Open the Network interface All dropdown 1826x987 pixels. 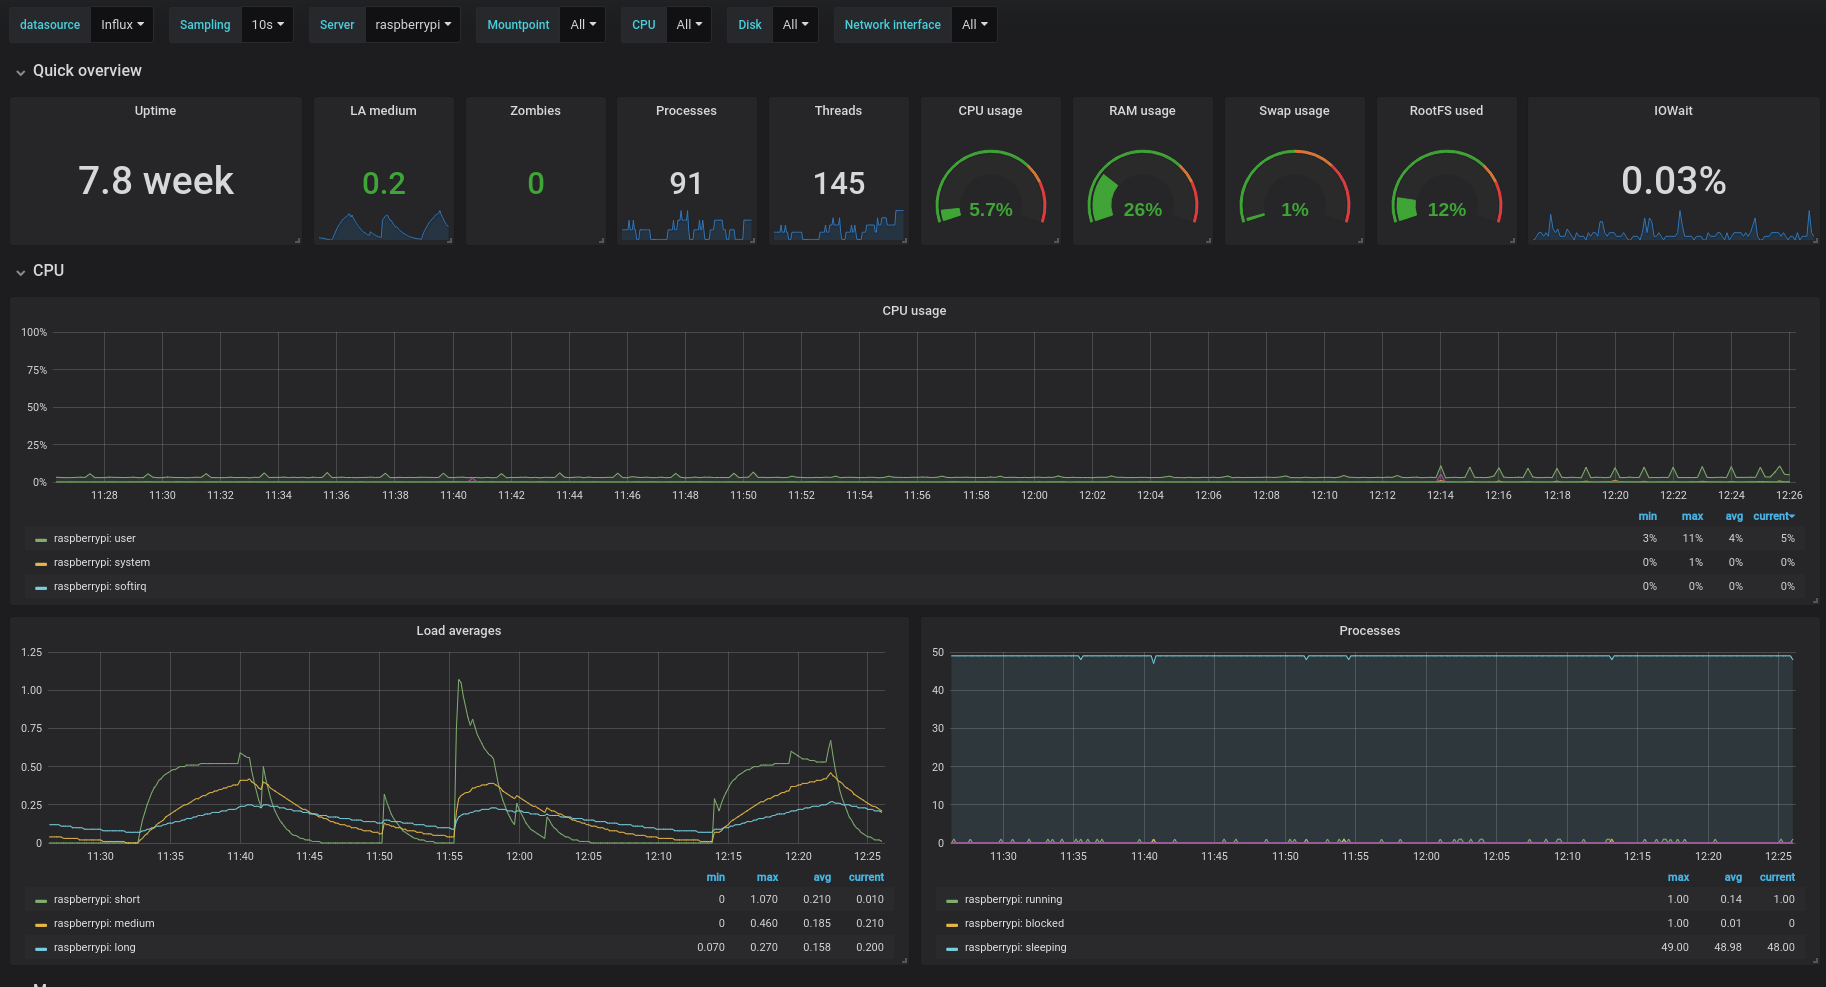click(974, 25)
